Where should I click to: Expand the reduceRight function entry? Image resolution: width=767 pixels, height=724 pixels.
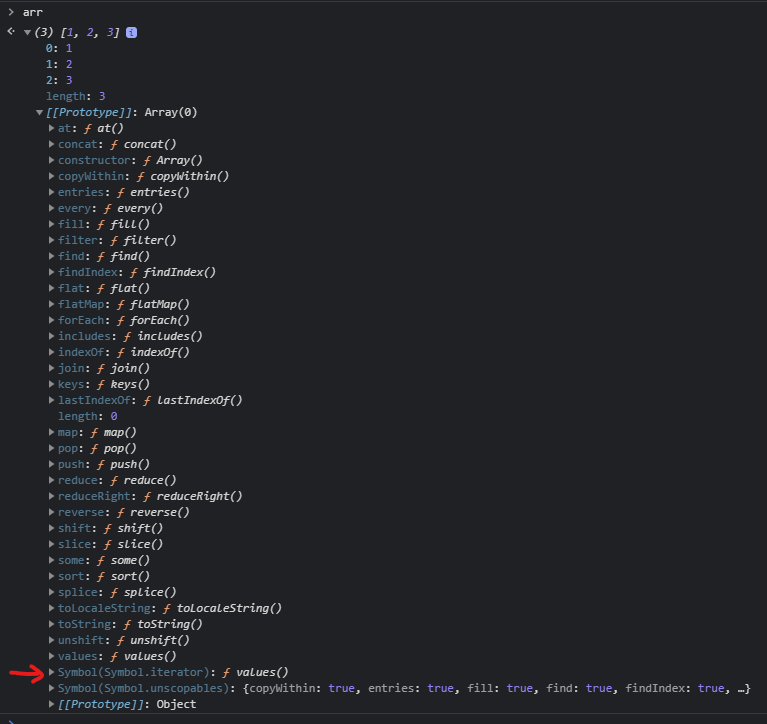click(x=51, y=497)
